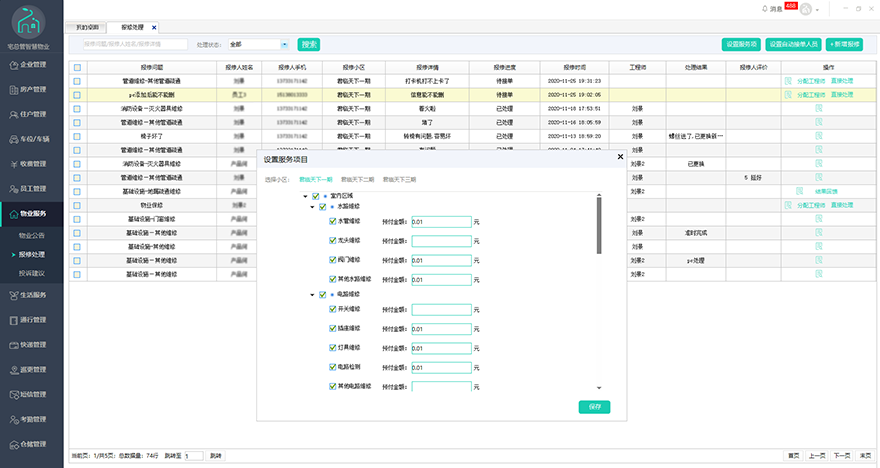
Task: Close the 设置服务项目 dialog with the X
Action: pos(620,157)
